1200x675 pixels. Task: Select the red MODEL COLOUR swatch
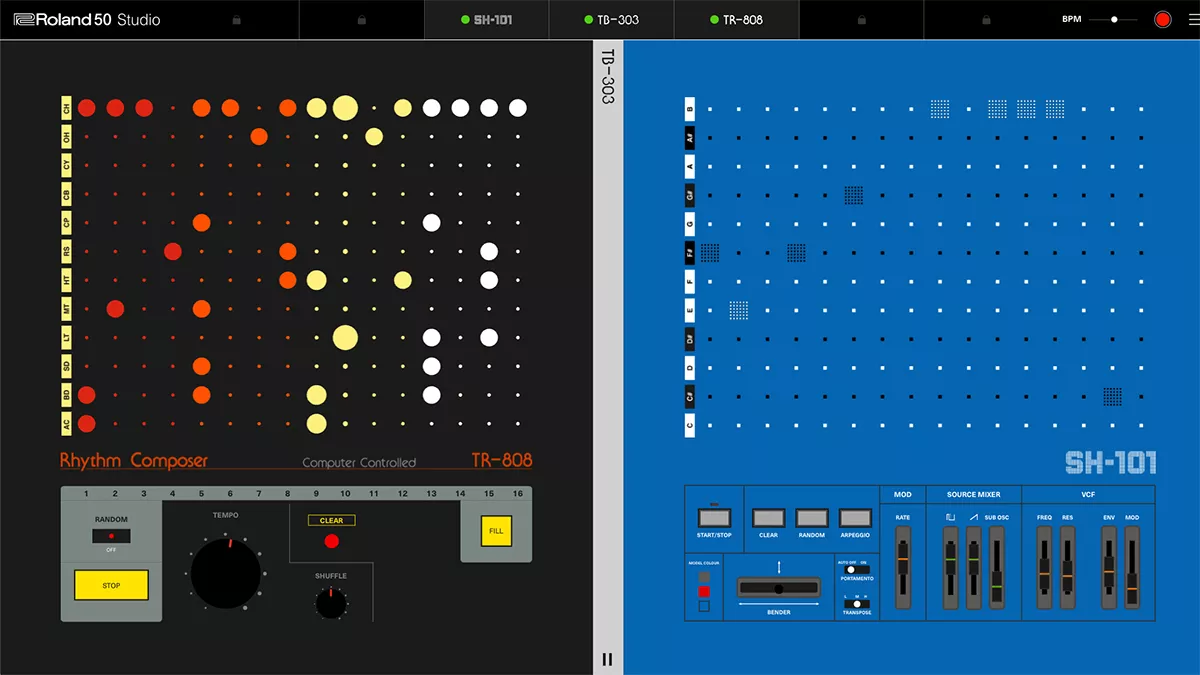pyautogui.click(x=703, y=589)
